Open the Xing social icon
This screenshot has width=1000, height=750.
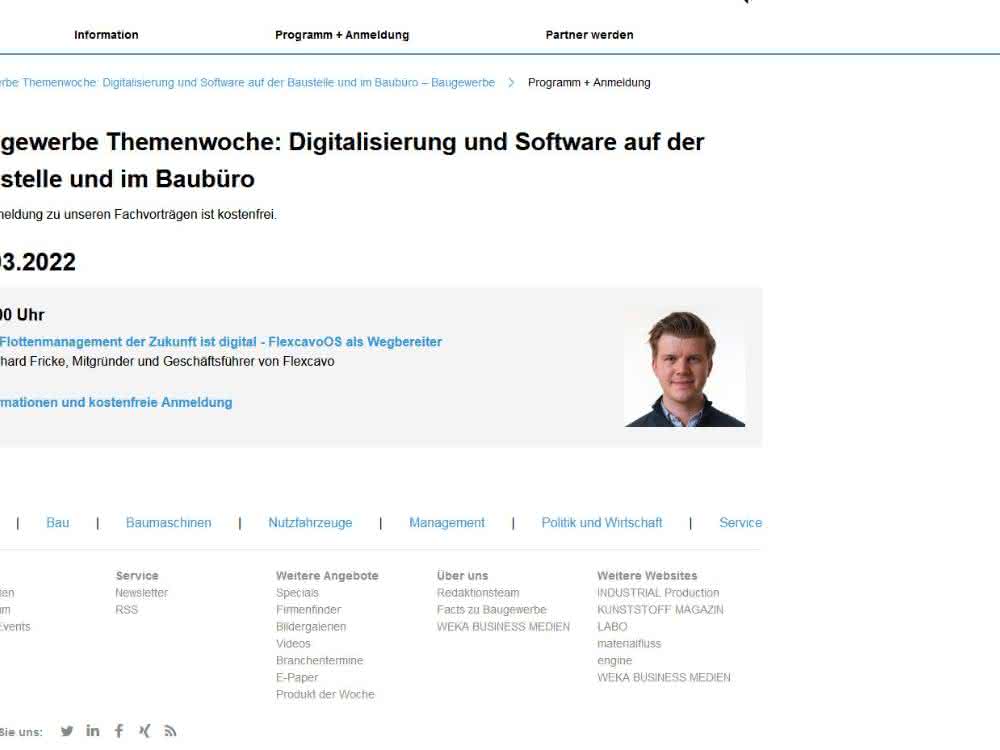click(x=145, y=731)
